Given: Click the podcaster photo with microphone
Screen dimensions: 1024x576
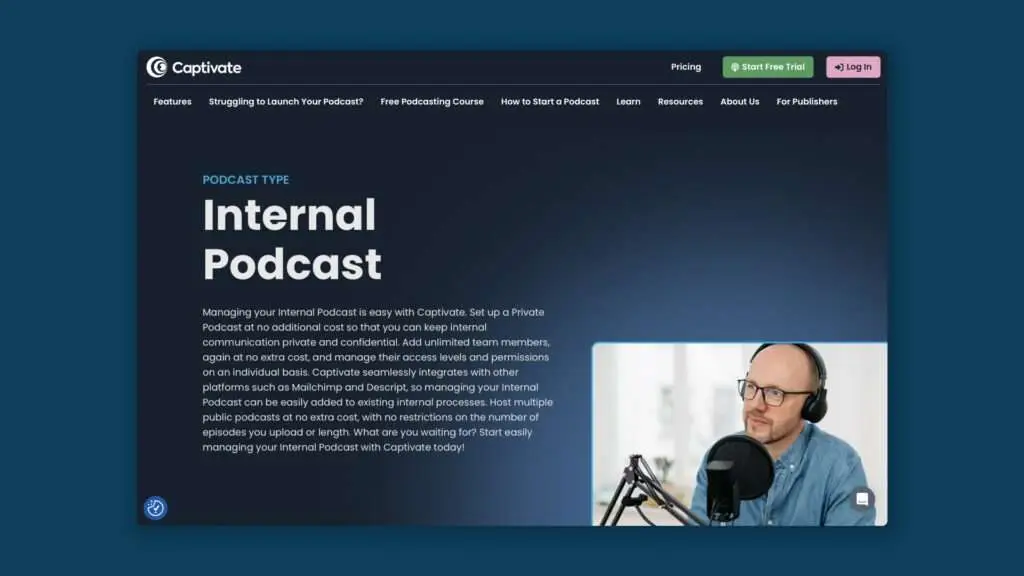Looking at the screenshot, I should tap(739, 434).
